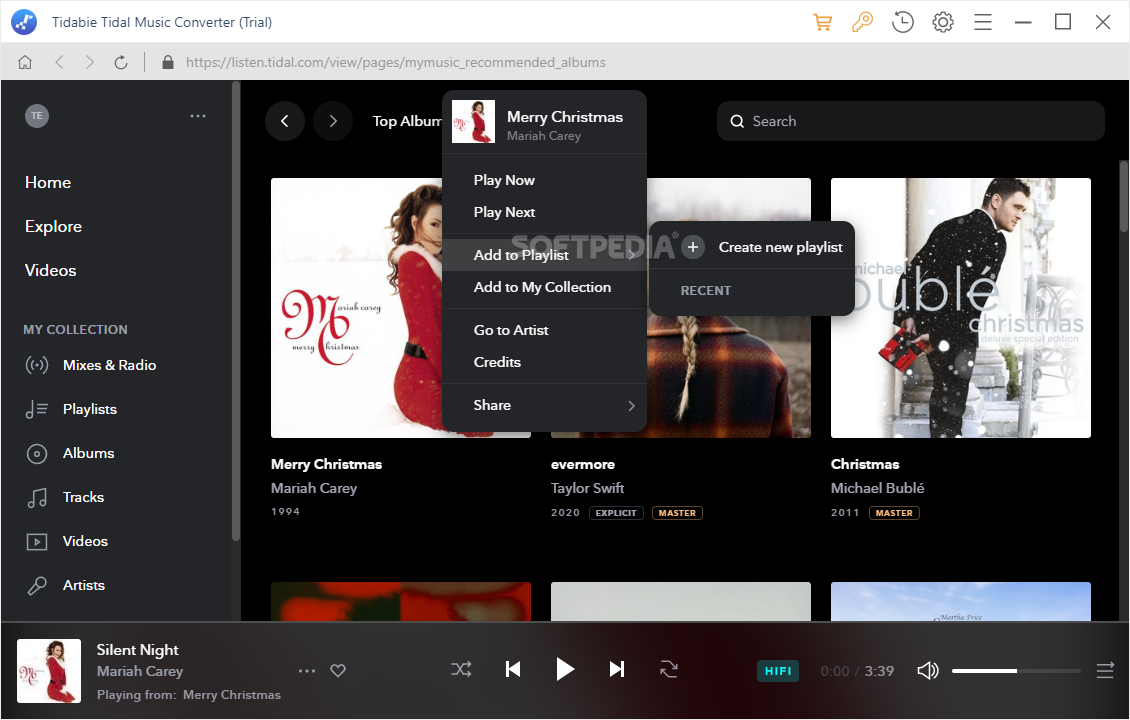1130x720 pixels.
Task: Skip to next track
Action: tap(617, 670)
